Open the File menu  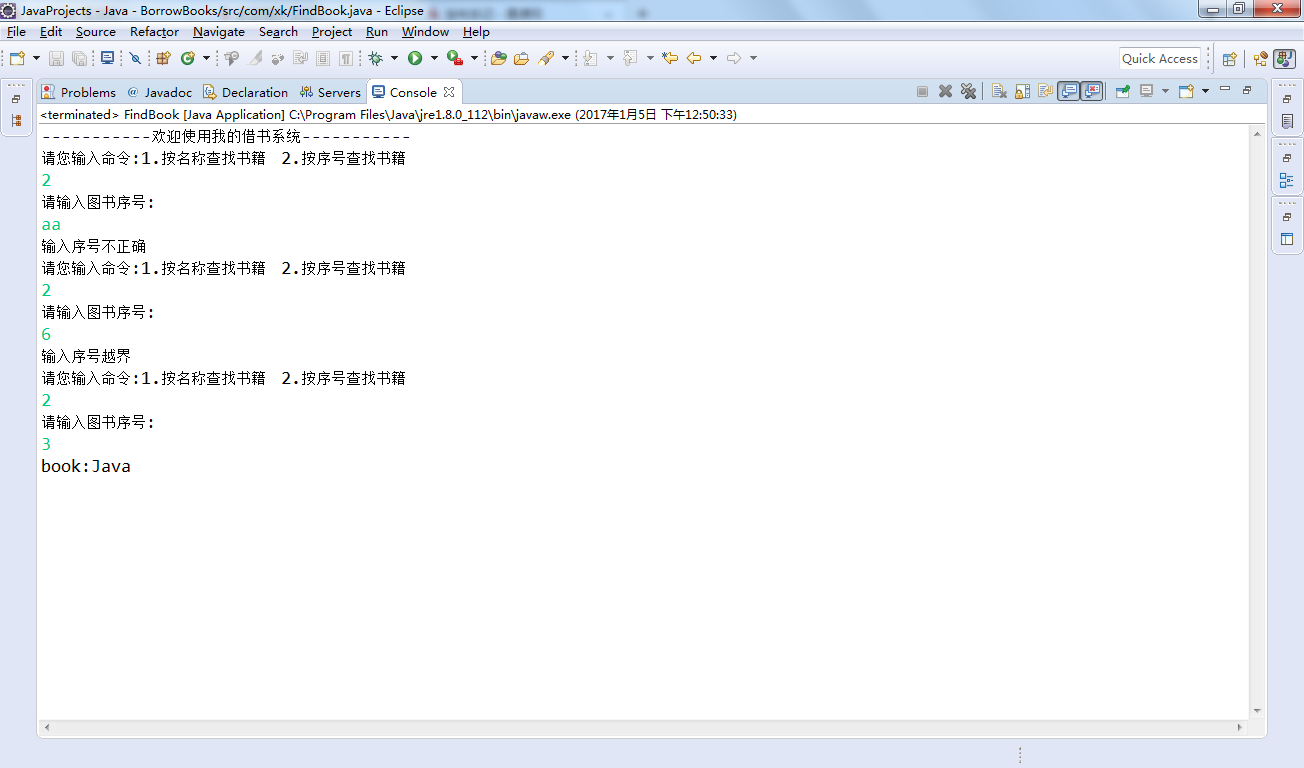16,32
